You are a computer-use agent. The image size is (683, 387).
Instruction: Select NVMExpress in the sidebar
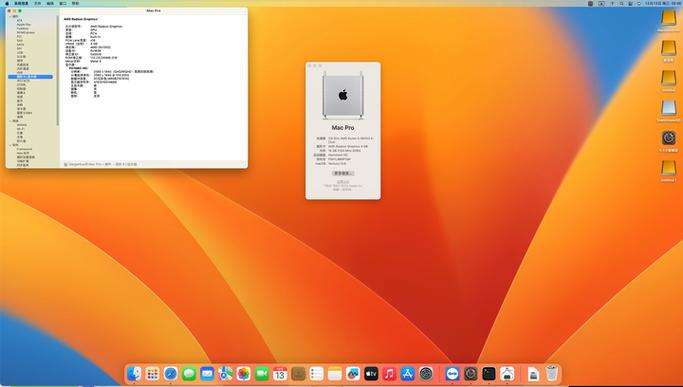pyautogui.click(x=26, y=32)
